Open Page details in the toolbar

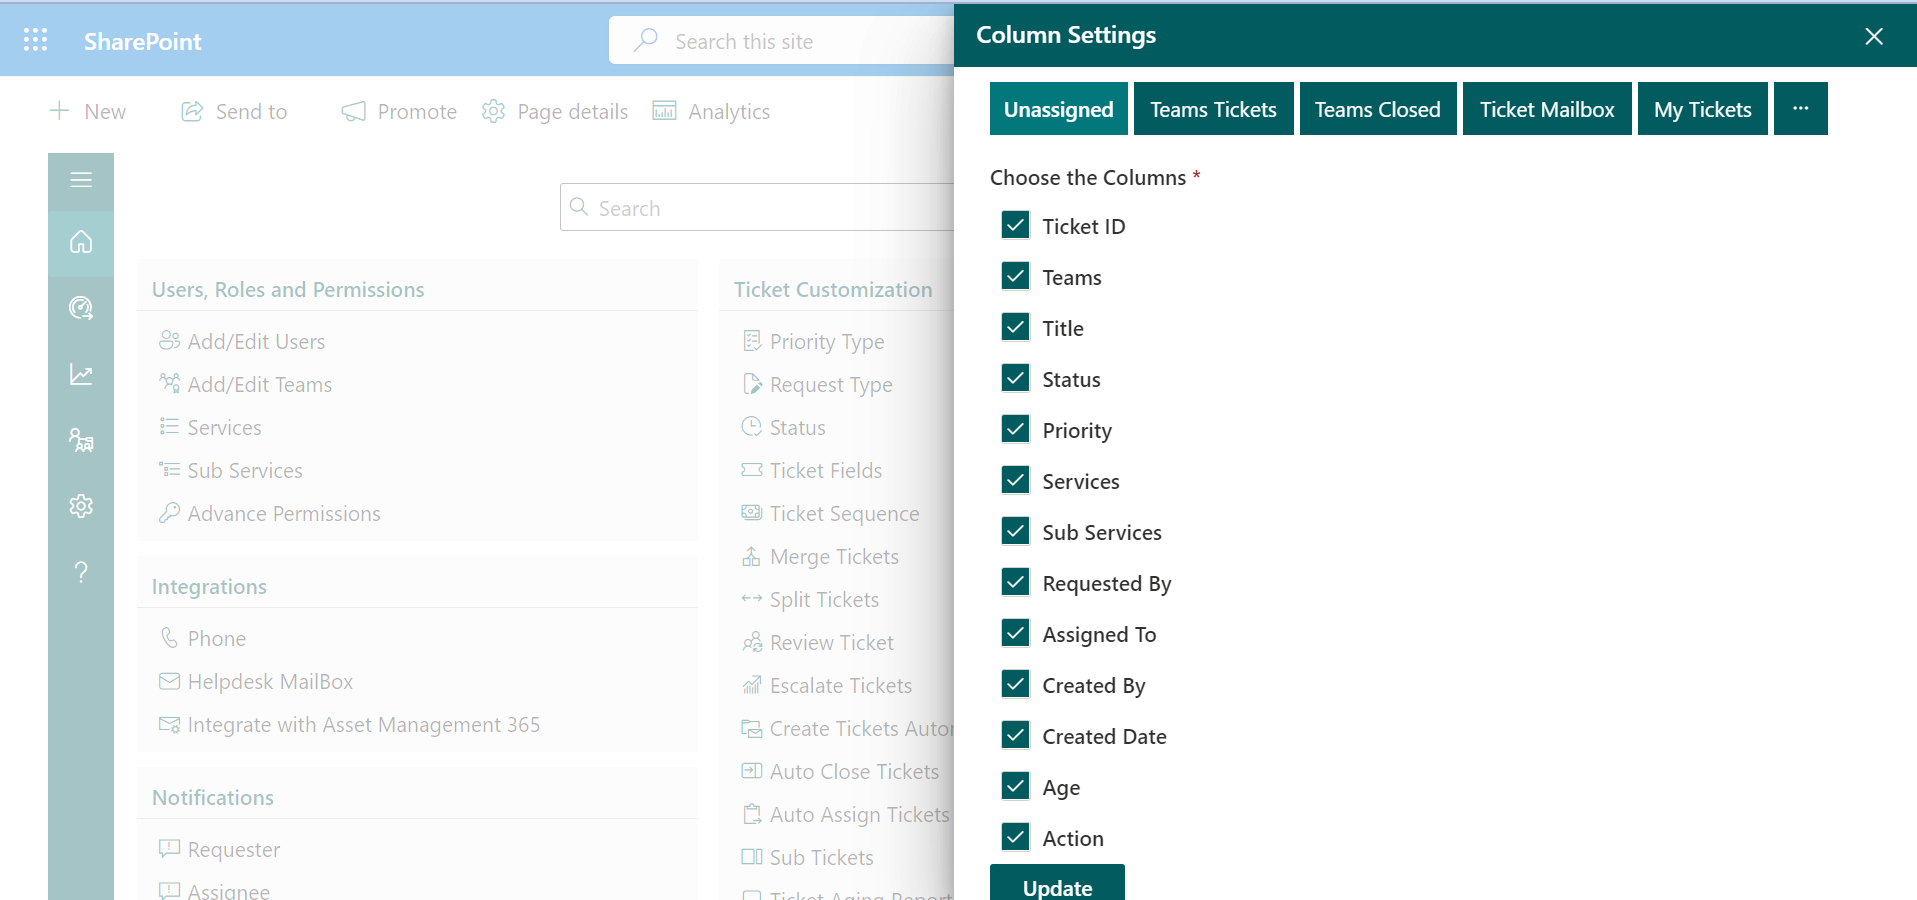click(x=555, y=111)
